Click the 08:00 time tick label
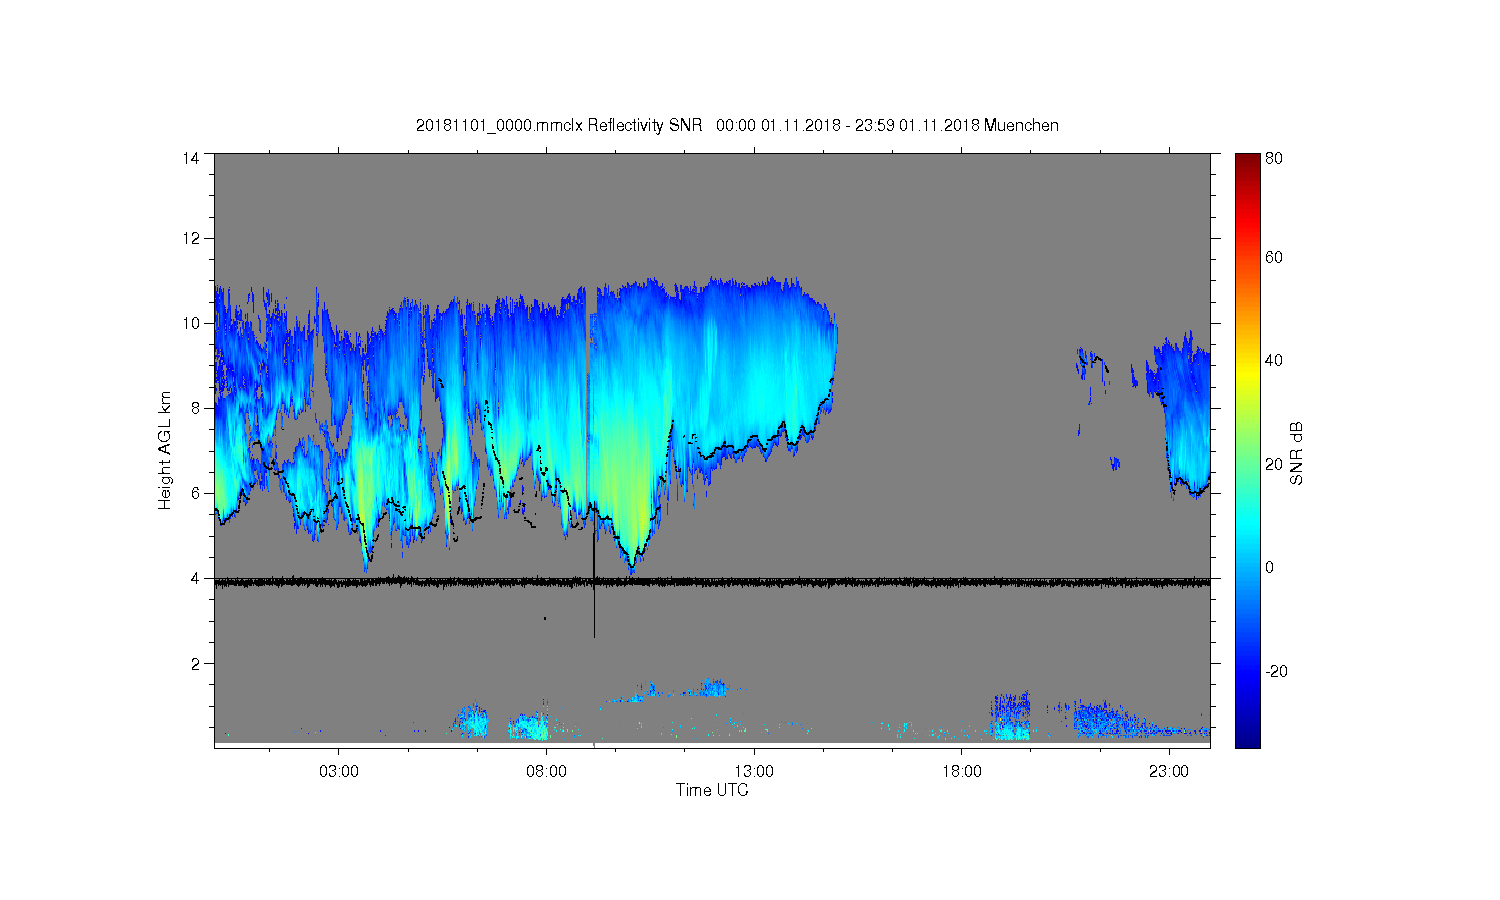 click(547, 772)
